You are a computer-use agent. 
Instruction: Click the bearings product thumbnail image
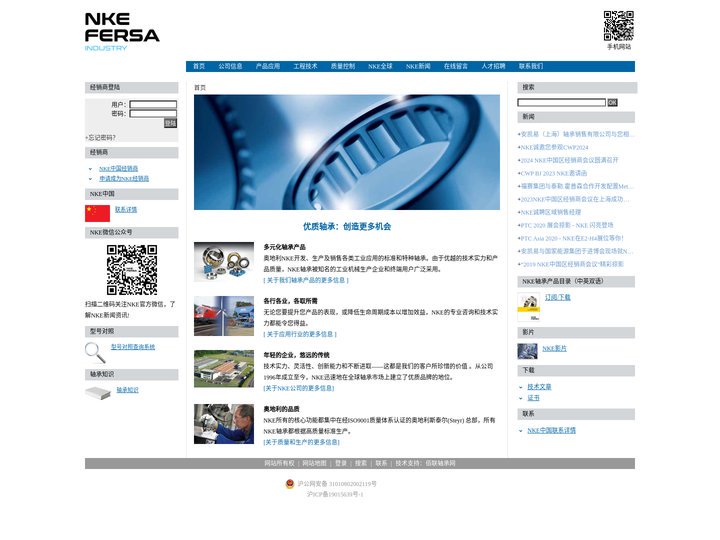click(224, 262)
